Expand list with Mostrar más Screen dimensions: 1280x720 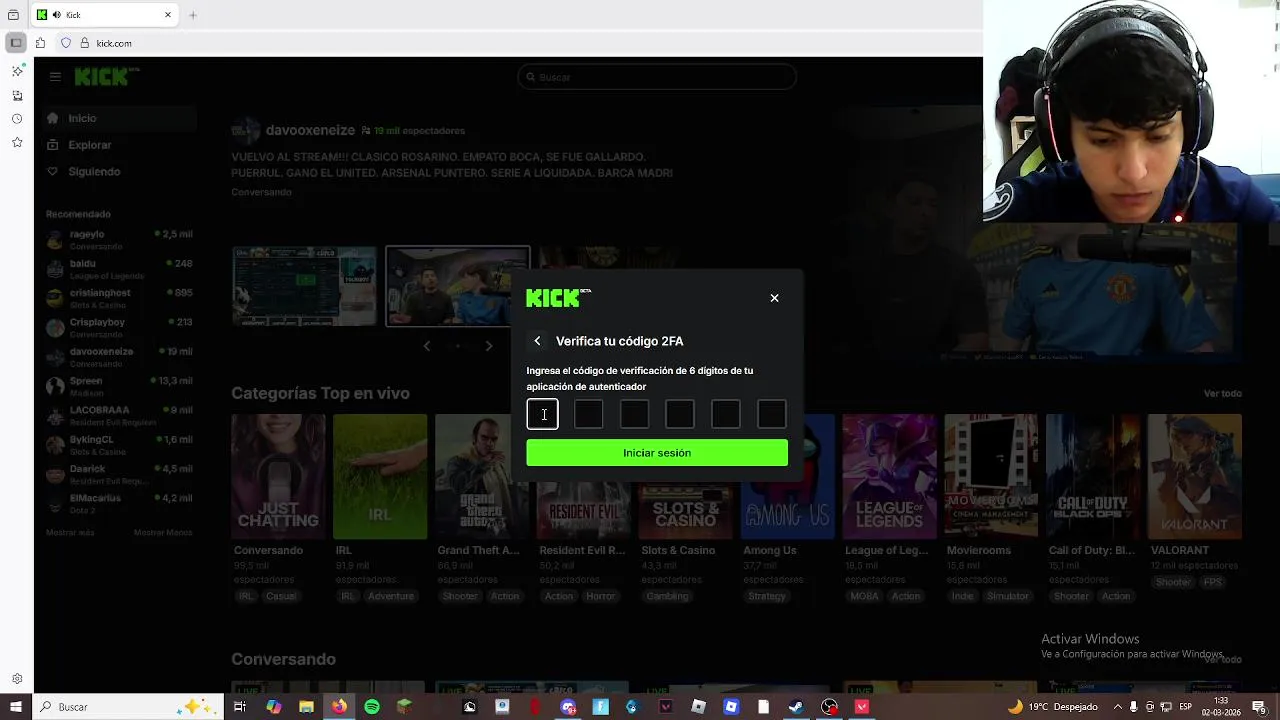tap(70, 533)
